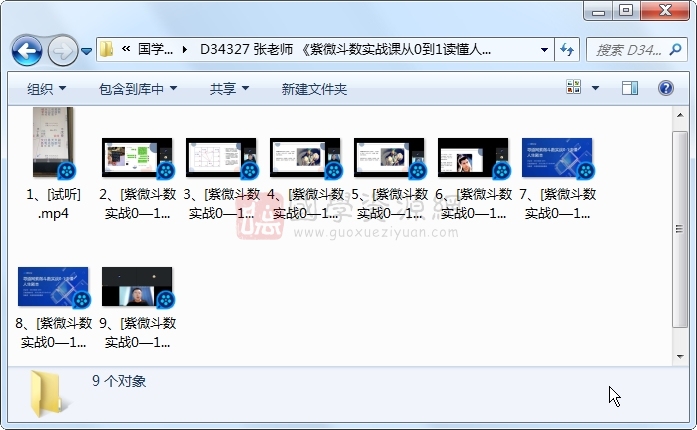Open recent locations dropdown next to Forward
This screenshot has width=697, height=430.
[87, 52]
